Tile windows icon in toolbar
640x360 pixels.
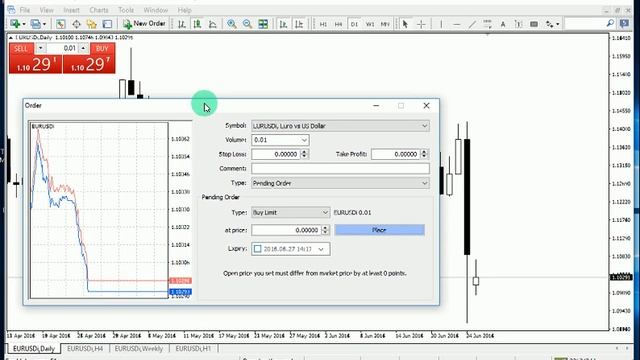coord(263,24)
